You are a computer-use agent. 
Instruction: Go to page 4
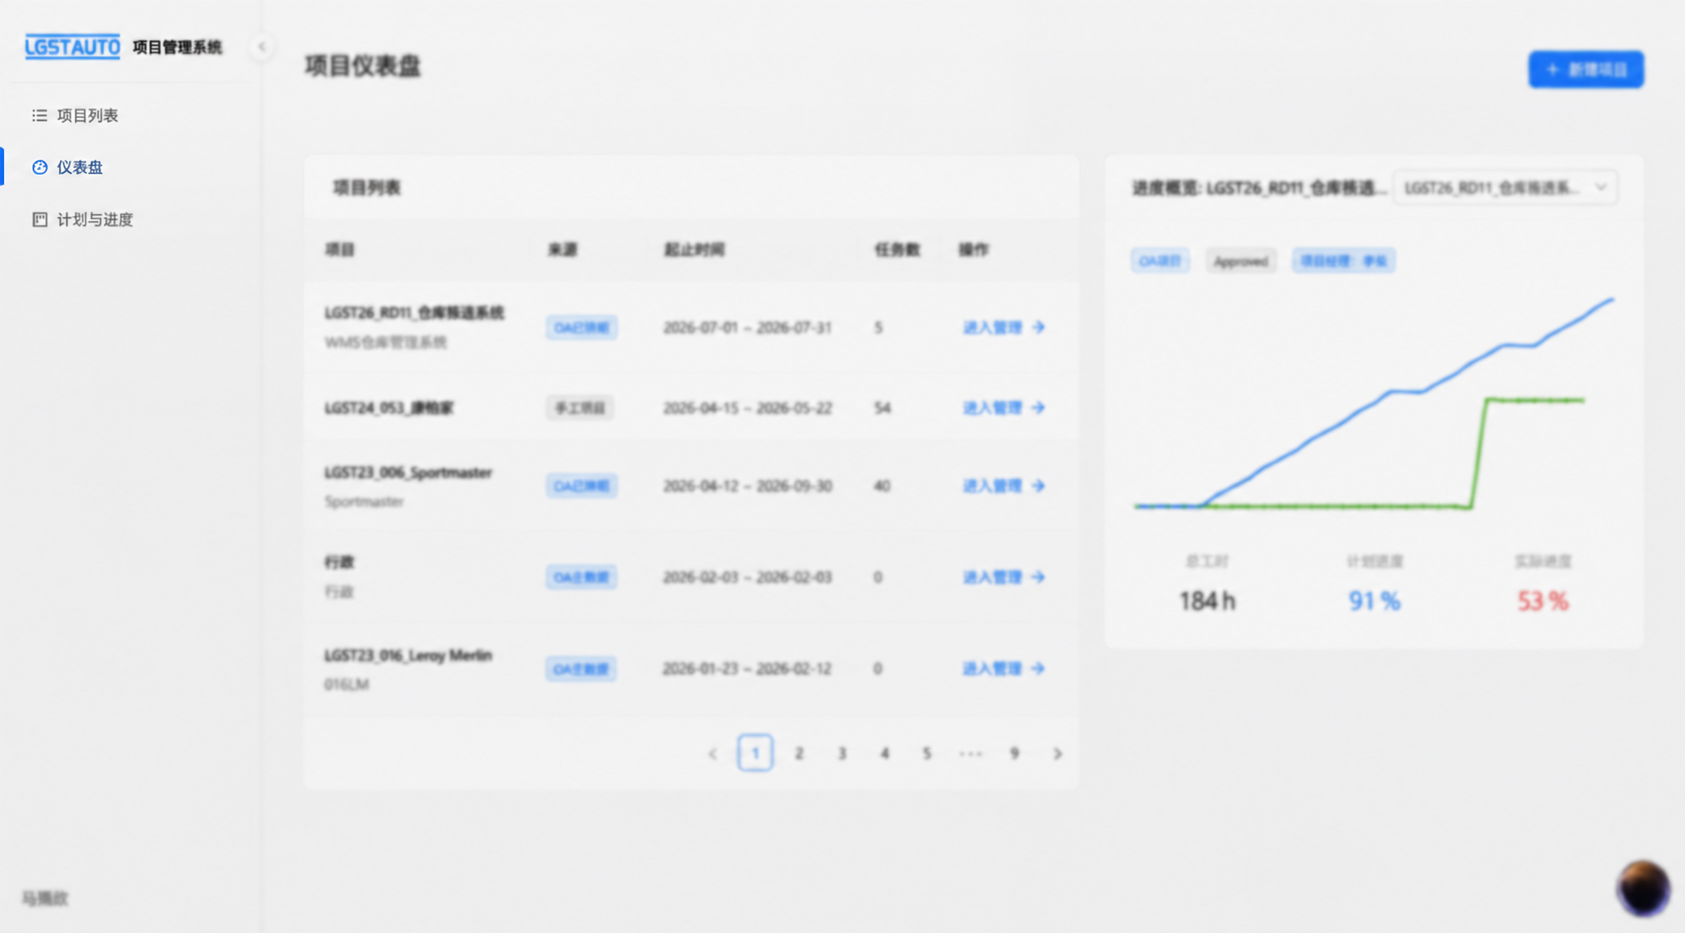point(884,753)
